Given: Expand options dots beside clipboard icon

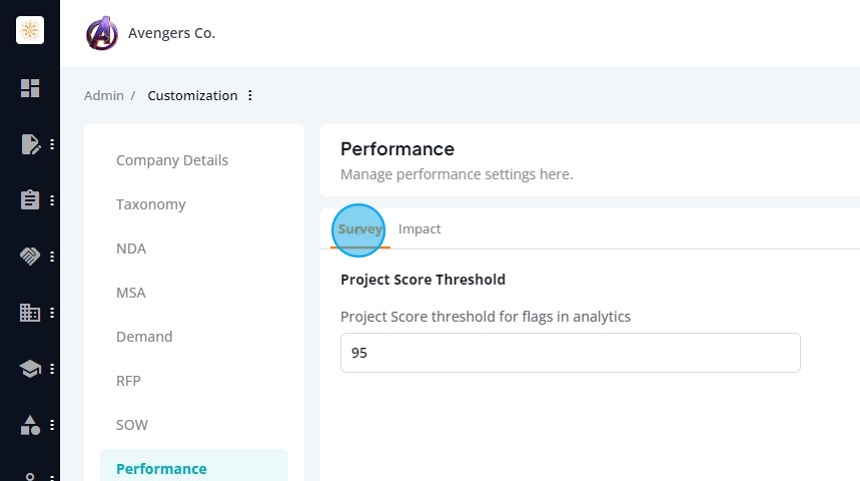Looking at the screenshot, I should click(x=52, y=200).
